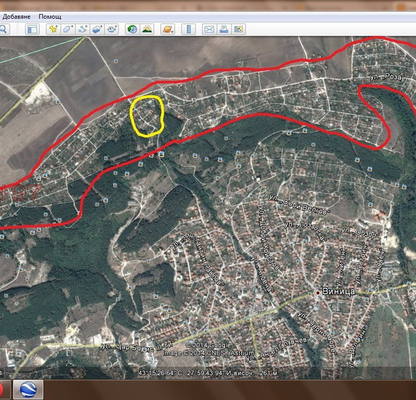Open the Ruler measuring tool
This screenshot has width=416, height=400.
tap(188, 29)
